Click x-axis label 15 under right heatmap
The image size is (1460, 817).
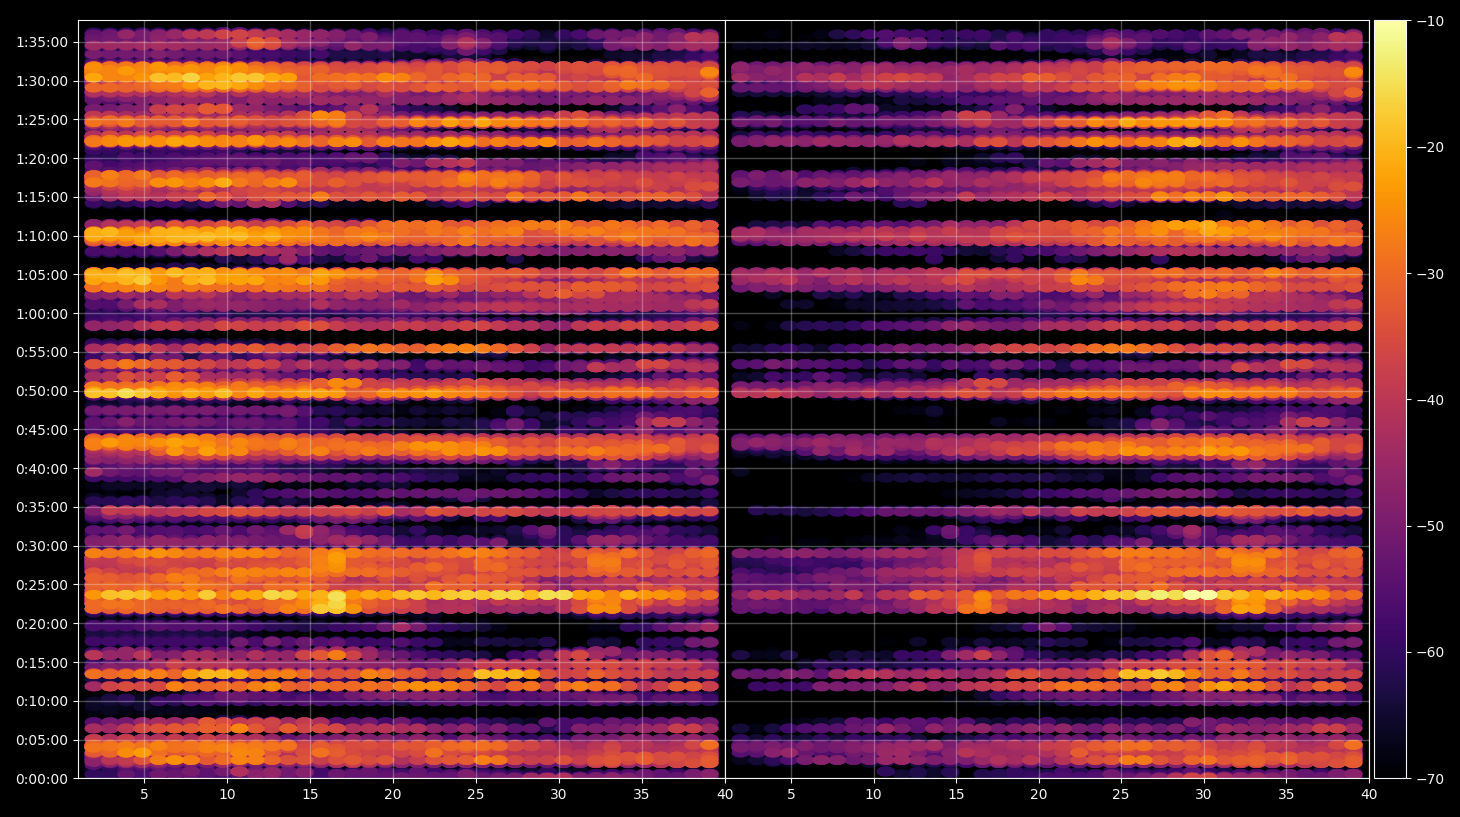(956, 795)
